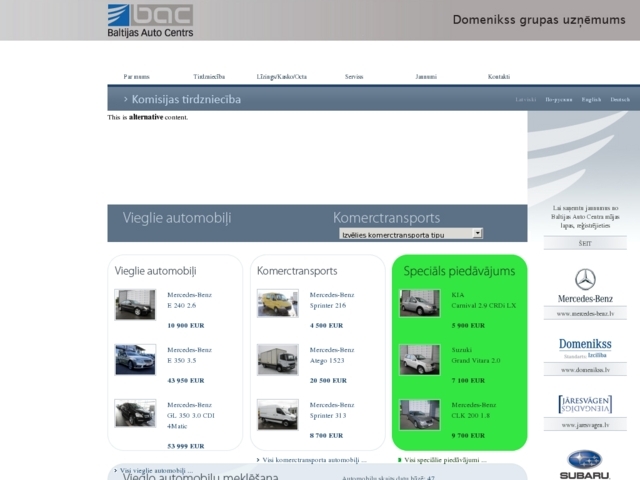Screen dimensions: 640x480
Task: Click the 43 950 EUR price
Action: point(186,381)
